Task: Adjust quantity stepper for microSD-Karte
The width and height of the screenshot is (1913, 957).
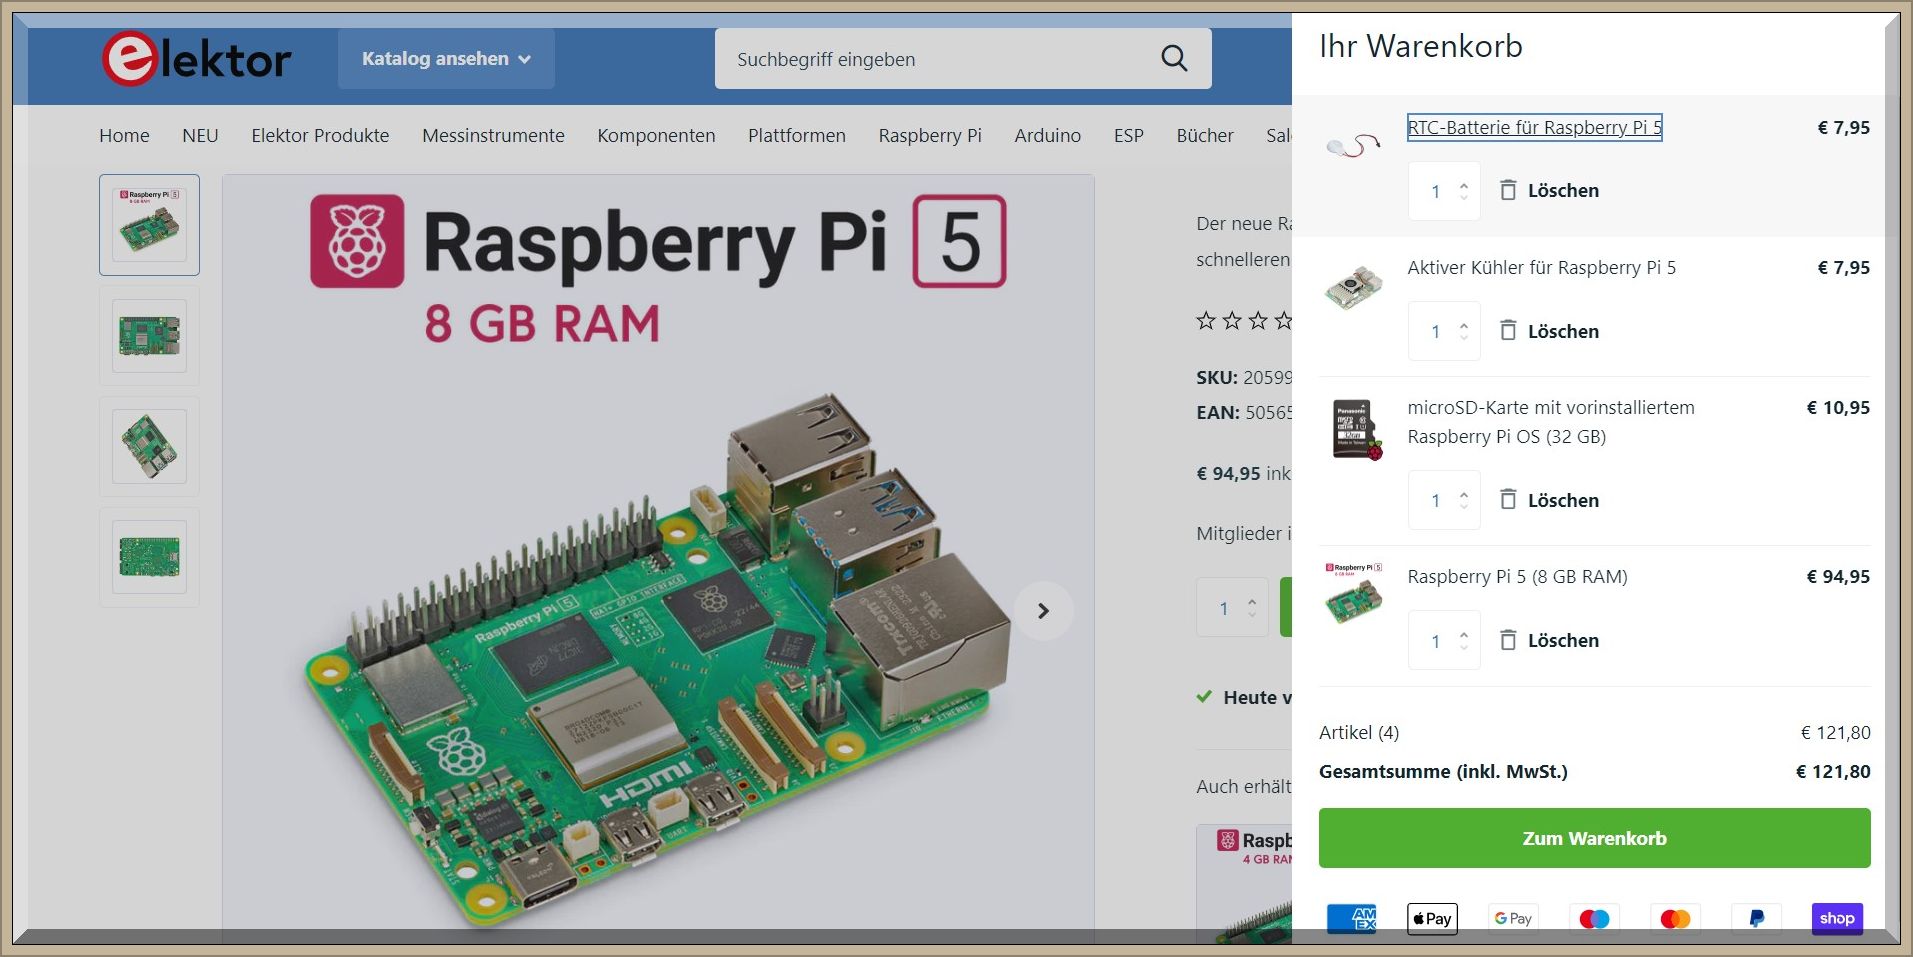Action: 1464,500
